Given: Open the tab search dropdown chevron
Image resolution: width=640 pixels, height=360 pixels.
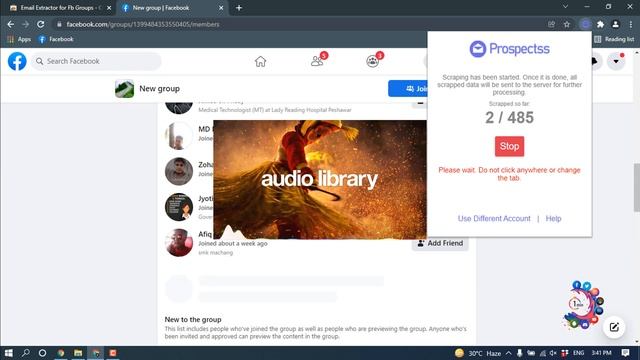Looking at the screenshot, I should click(x=565, y=7).
